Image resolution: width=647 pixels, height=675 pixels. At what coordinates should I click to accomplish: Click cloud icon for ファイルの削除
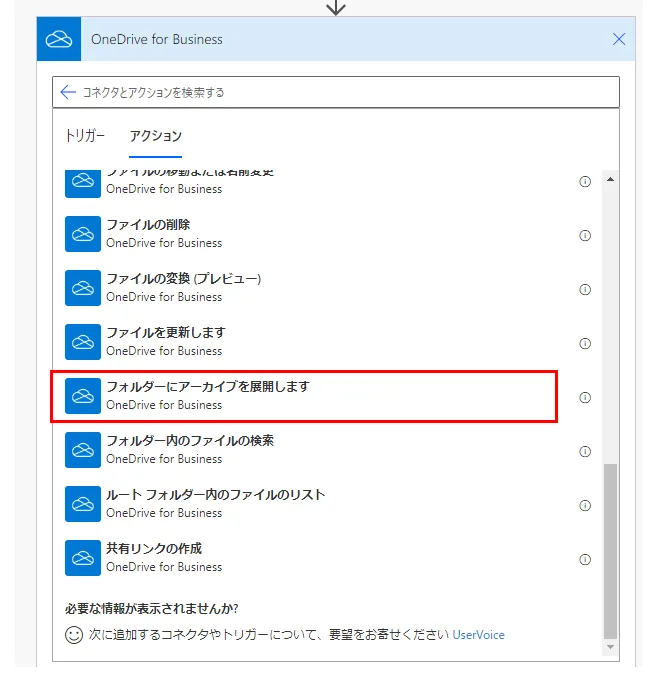[83, 234]
